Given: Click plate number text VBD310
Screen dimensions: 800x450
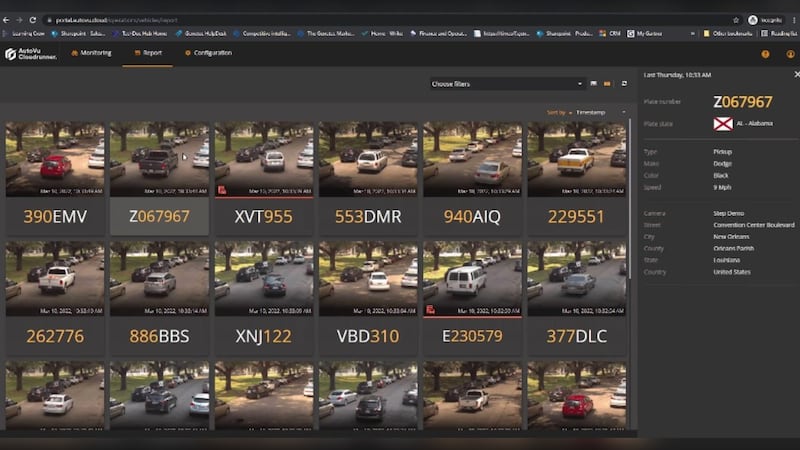Looking at the screenshot, I should pyautogui.click(x=368, y=336).
